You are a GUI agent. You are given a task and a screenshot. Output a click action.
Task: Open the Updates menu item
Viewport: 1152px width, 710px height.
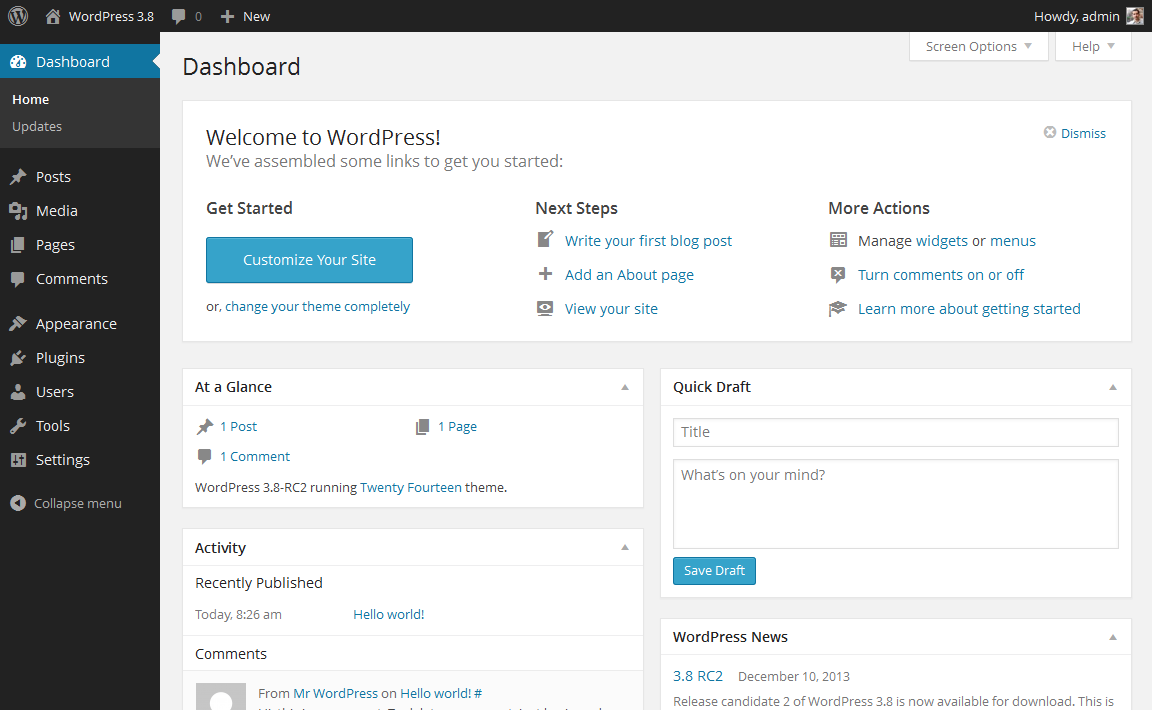click(37, 126)
